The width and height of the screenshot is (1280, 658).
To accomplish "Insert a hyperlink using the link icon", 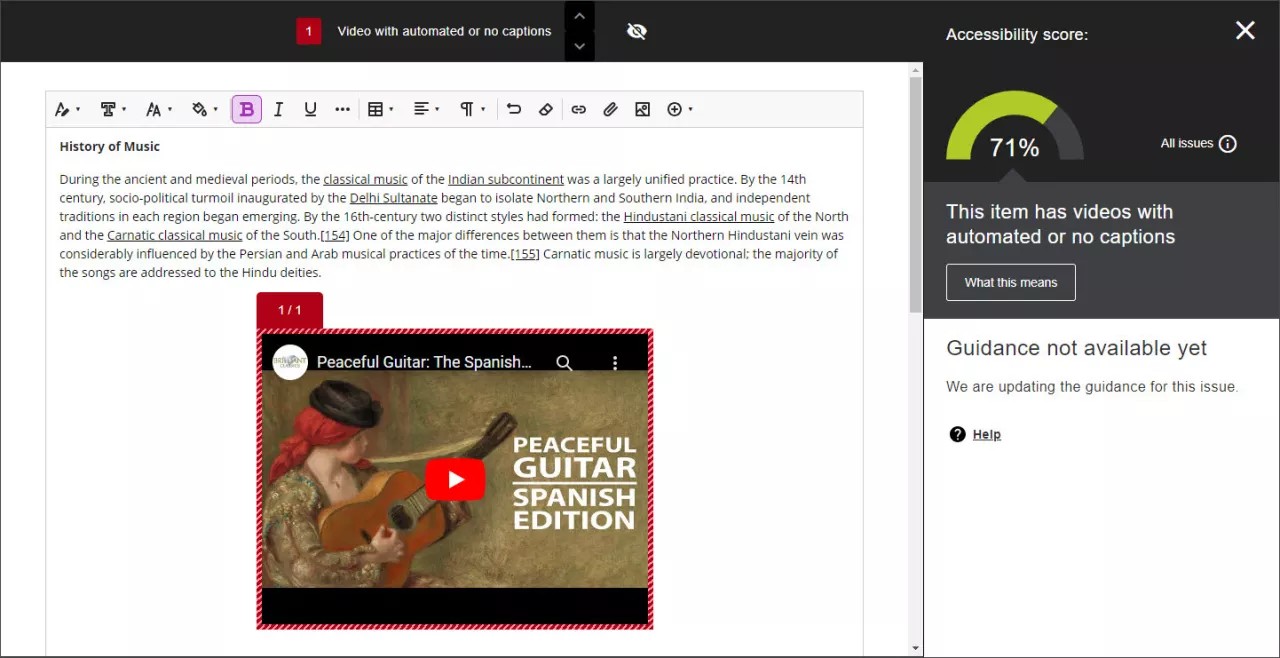I will 578,109.
